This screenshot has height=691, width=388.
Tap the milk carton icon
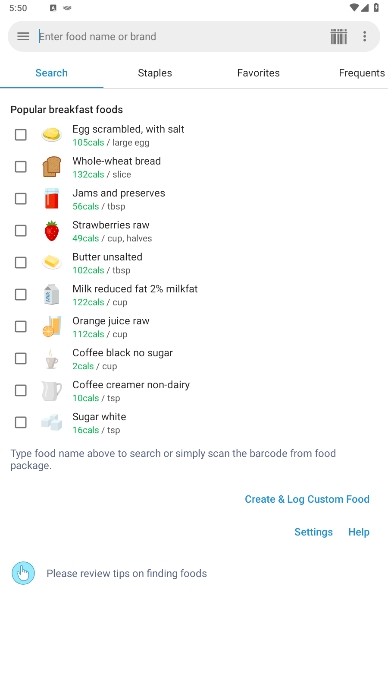click(x=52, y=294)
